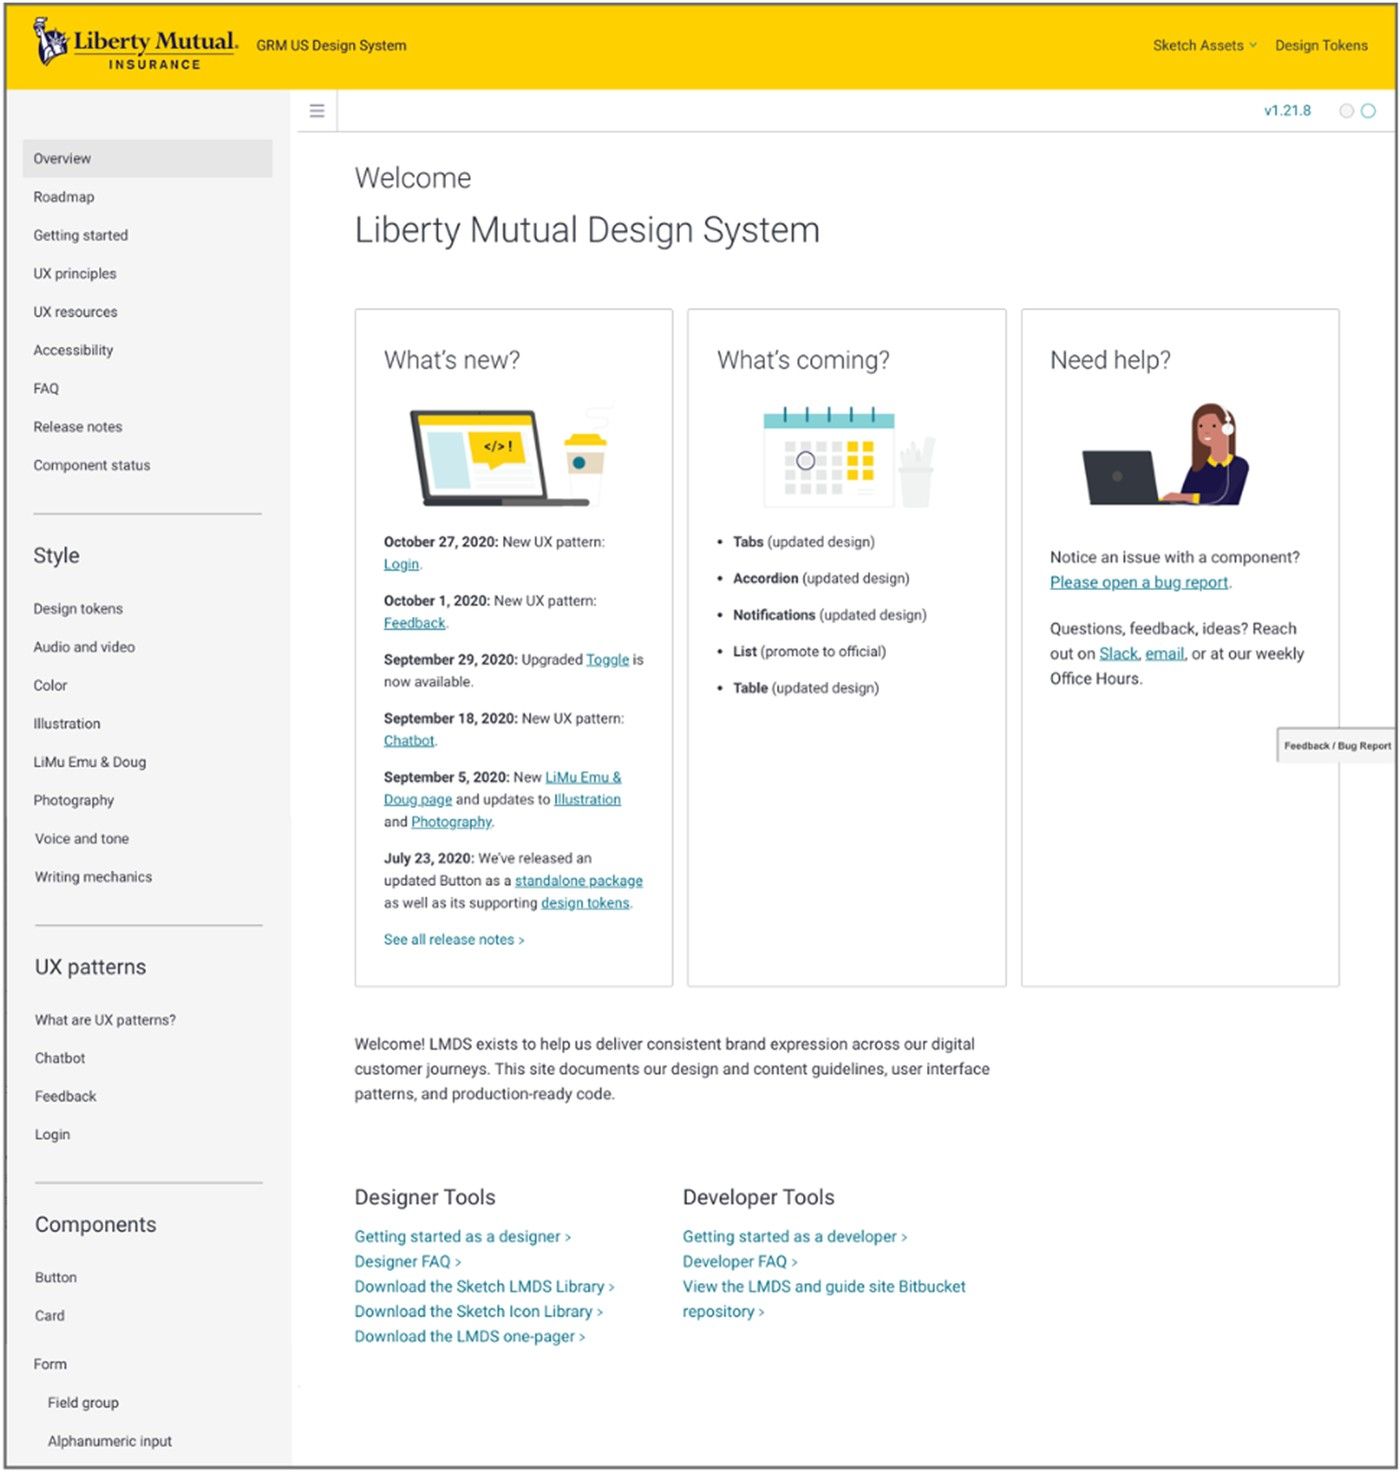Open the Designer FAQ link
This screenshot has height=1472, width=1400.
coord(408,1262)
